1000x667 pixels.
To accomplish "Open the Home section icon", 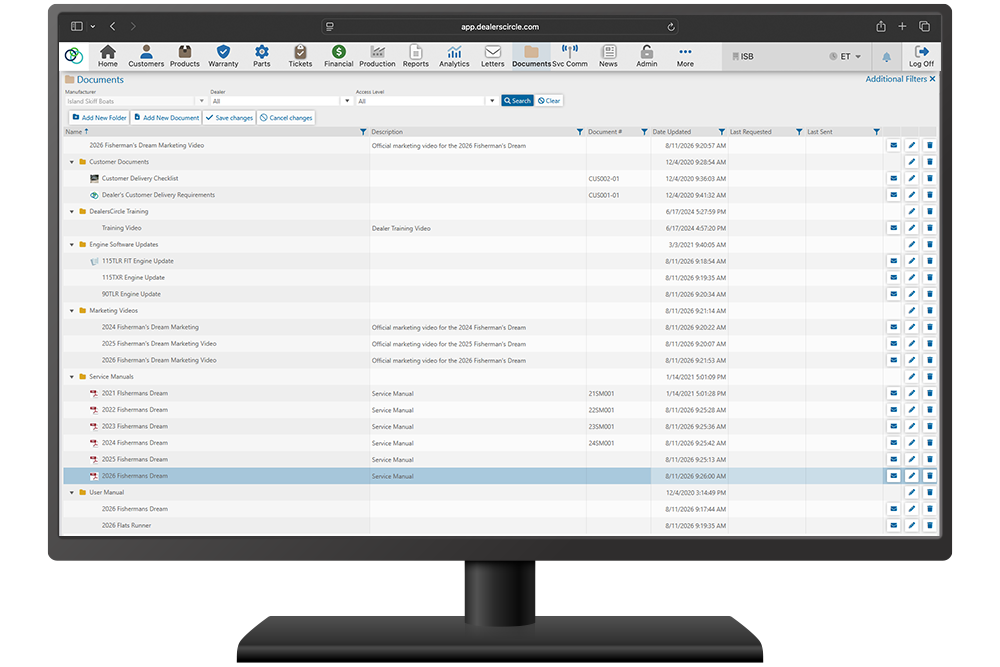I will 108,52.
